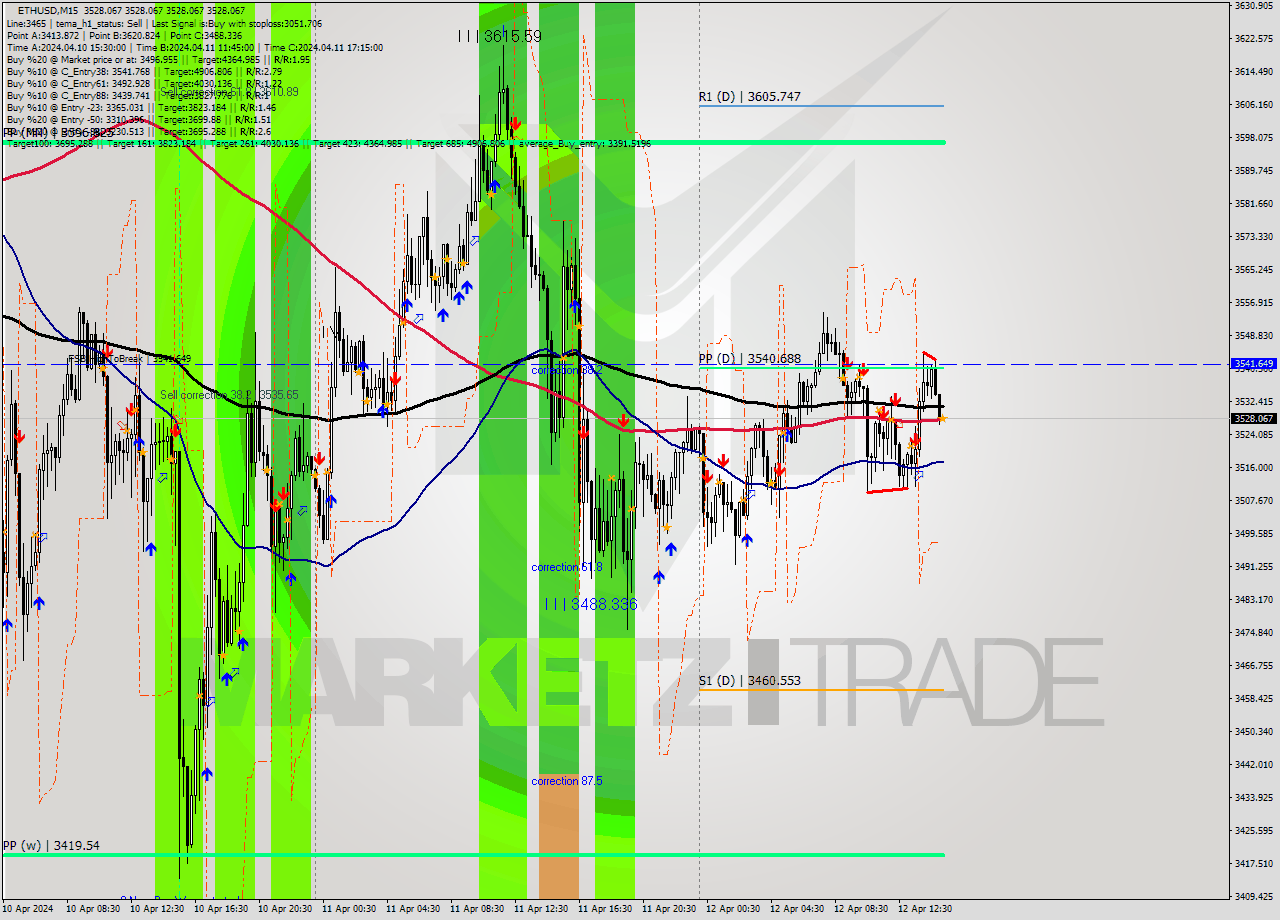Click 3433.925 on the price axis
Viewport: 1280px width, 920px height.
click(x=1254, y=797)
